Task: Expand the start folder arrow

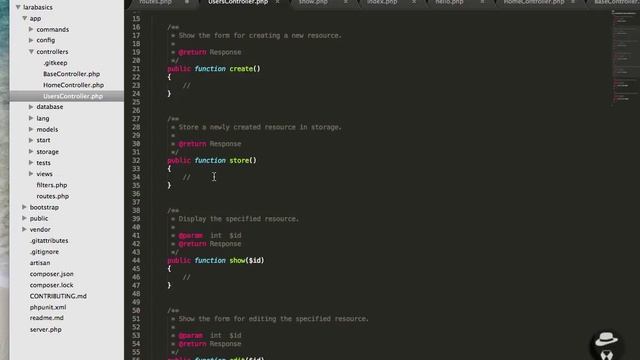Action: coord(31,140)
